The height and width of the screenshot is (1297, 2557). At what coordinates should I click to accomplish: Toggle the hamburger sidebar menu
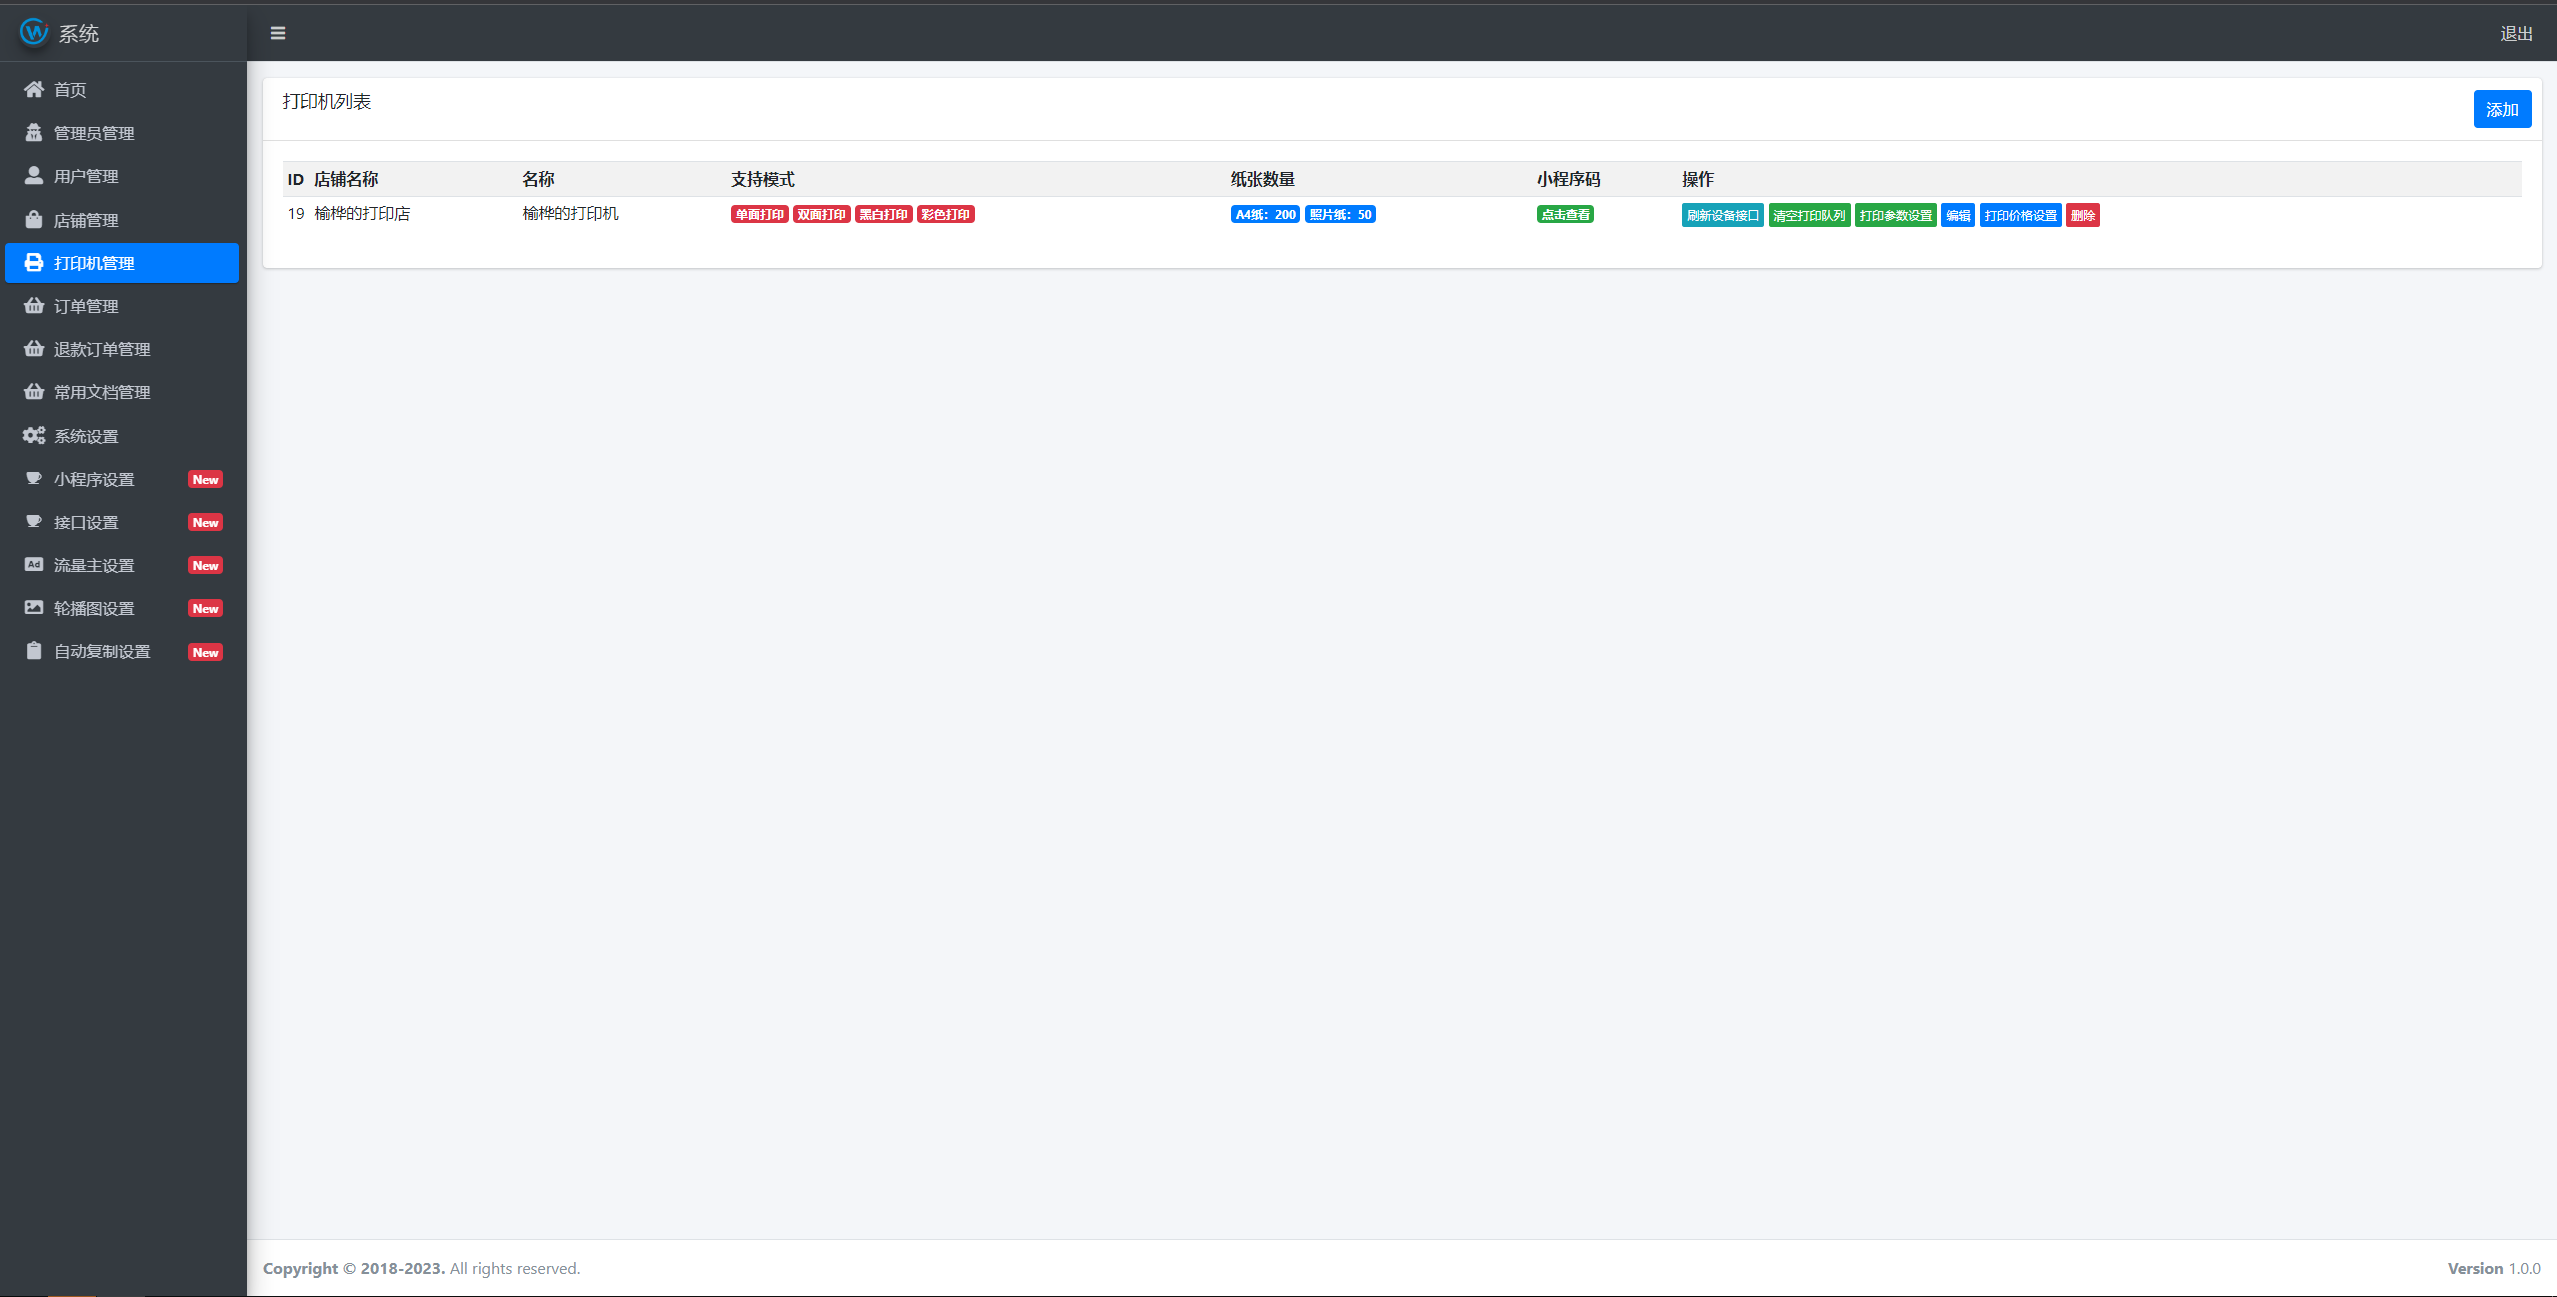pyautogui.click(x=278, y=33)
